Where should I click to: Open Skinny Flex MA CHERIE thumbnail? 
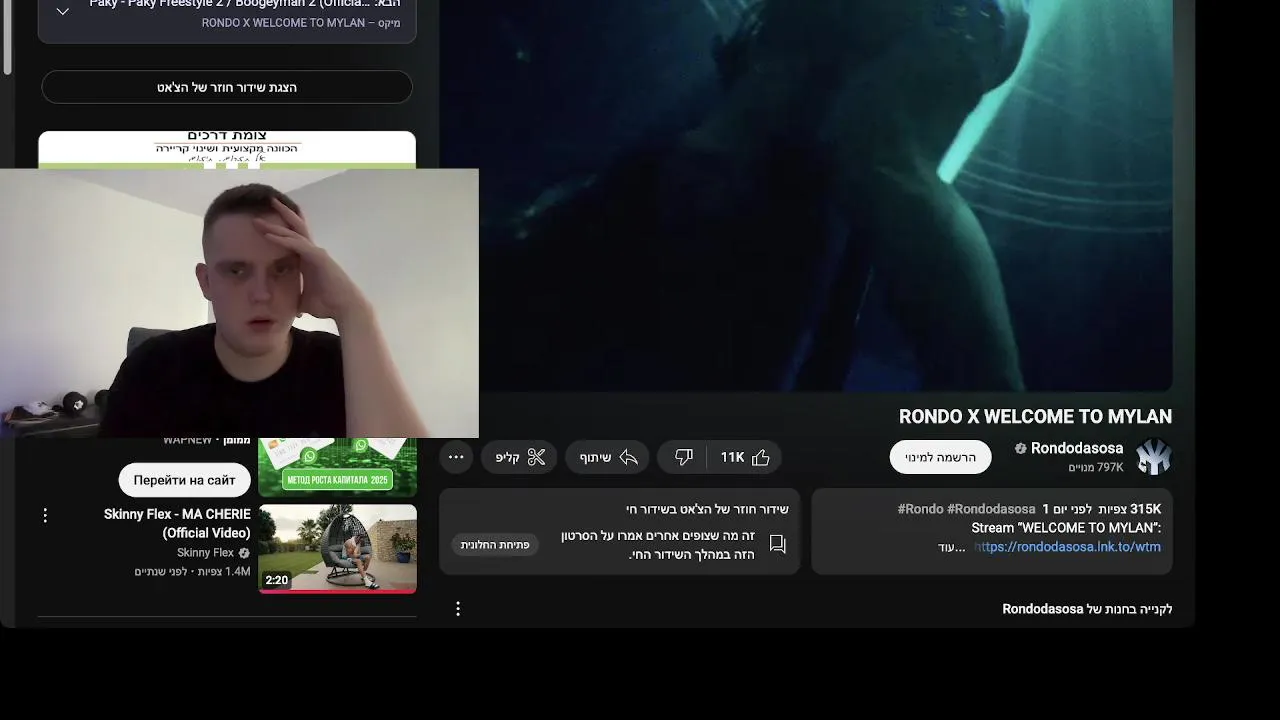pyautogui.click(x=338, y=548)
